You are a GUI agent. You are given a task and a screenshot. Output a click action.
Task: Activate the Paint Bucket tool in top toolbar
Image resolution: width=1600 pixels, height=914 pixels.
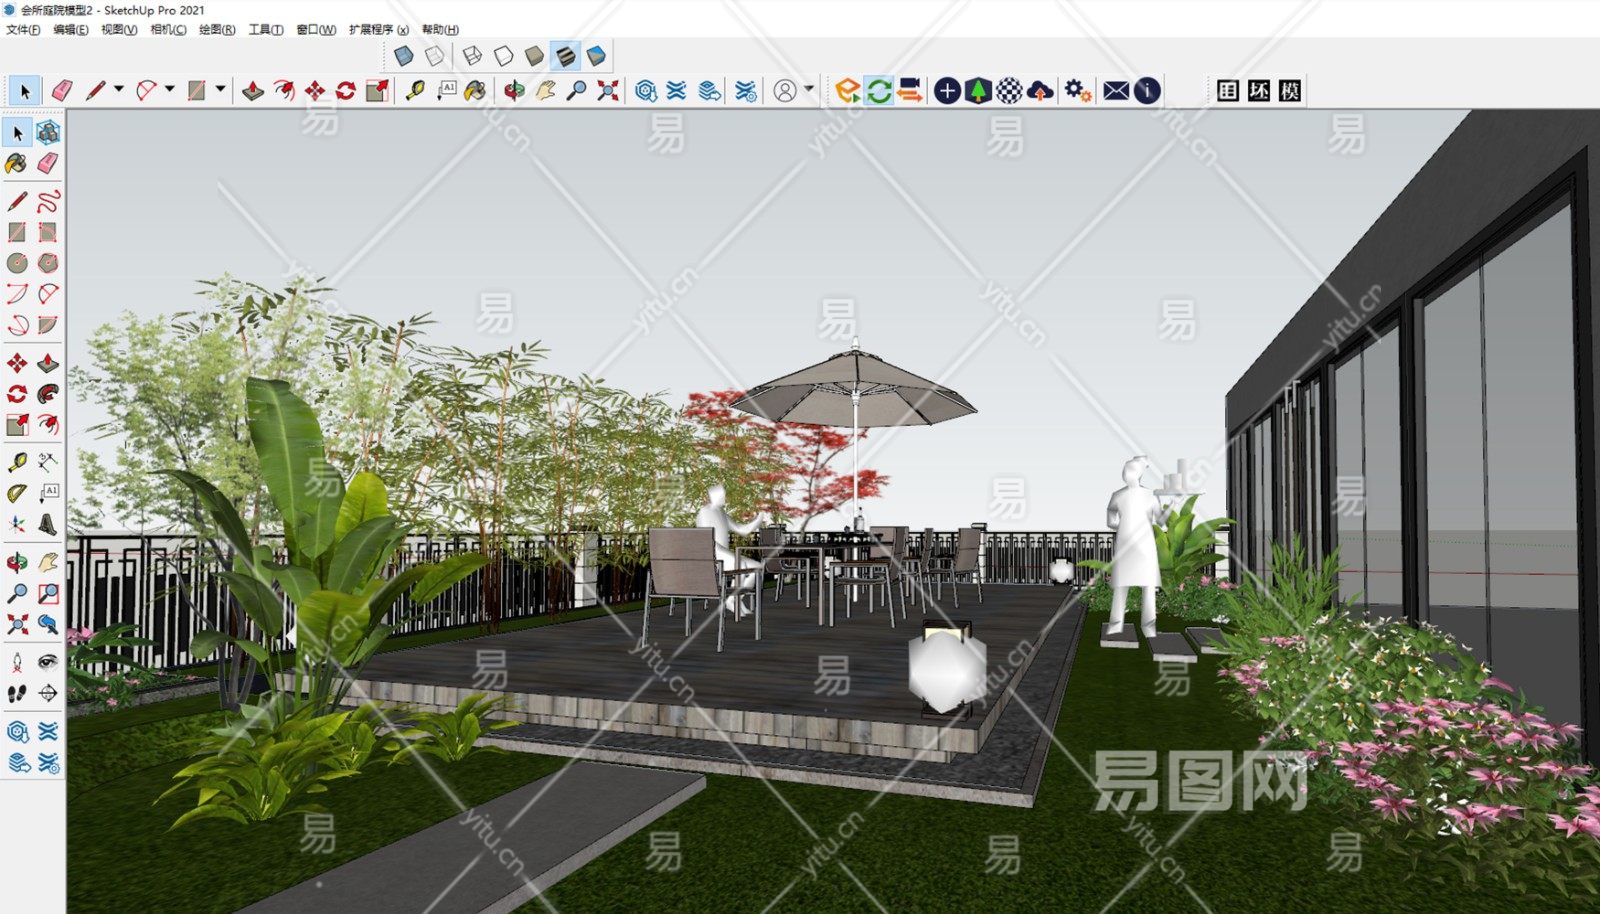click(475, 91)
